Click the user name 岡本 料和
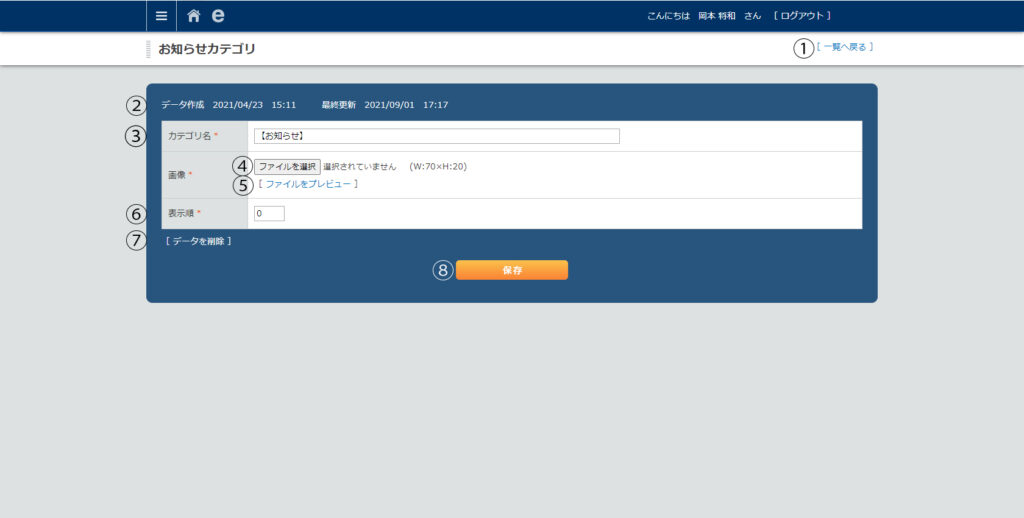Screen dimensions: 1024x518 point(718,16)
